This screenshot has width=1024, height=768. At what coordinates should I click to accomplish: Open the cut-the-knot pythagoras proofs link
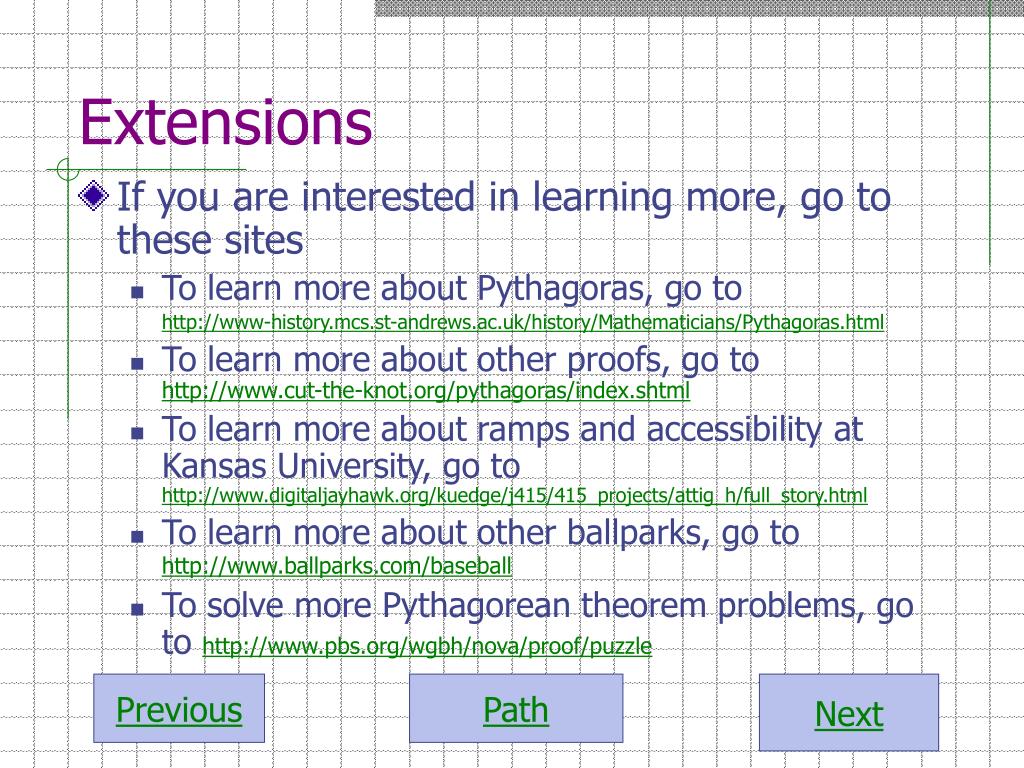(426, 391)
